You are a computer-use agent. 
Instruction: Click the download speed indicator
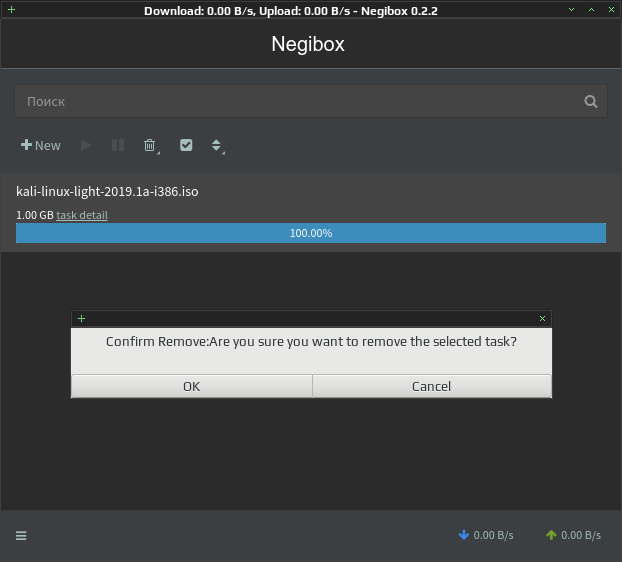point(486,535)
